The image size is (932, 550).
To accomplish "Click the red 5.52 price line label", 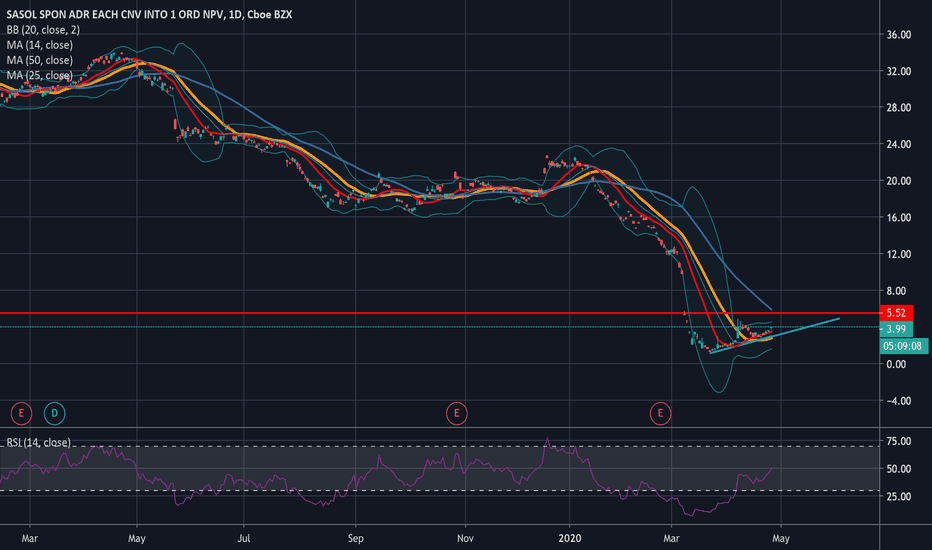I will click(896, 313).
